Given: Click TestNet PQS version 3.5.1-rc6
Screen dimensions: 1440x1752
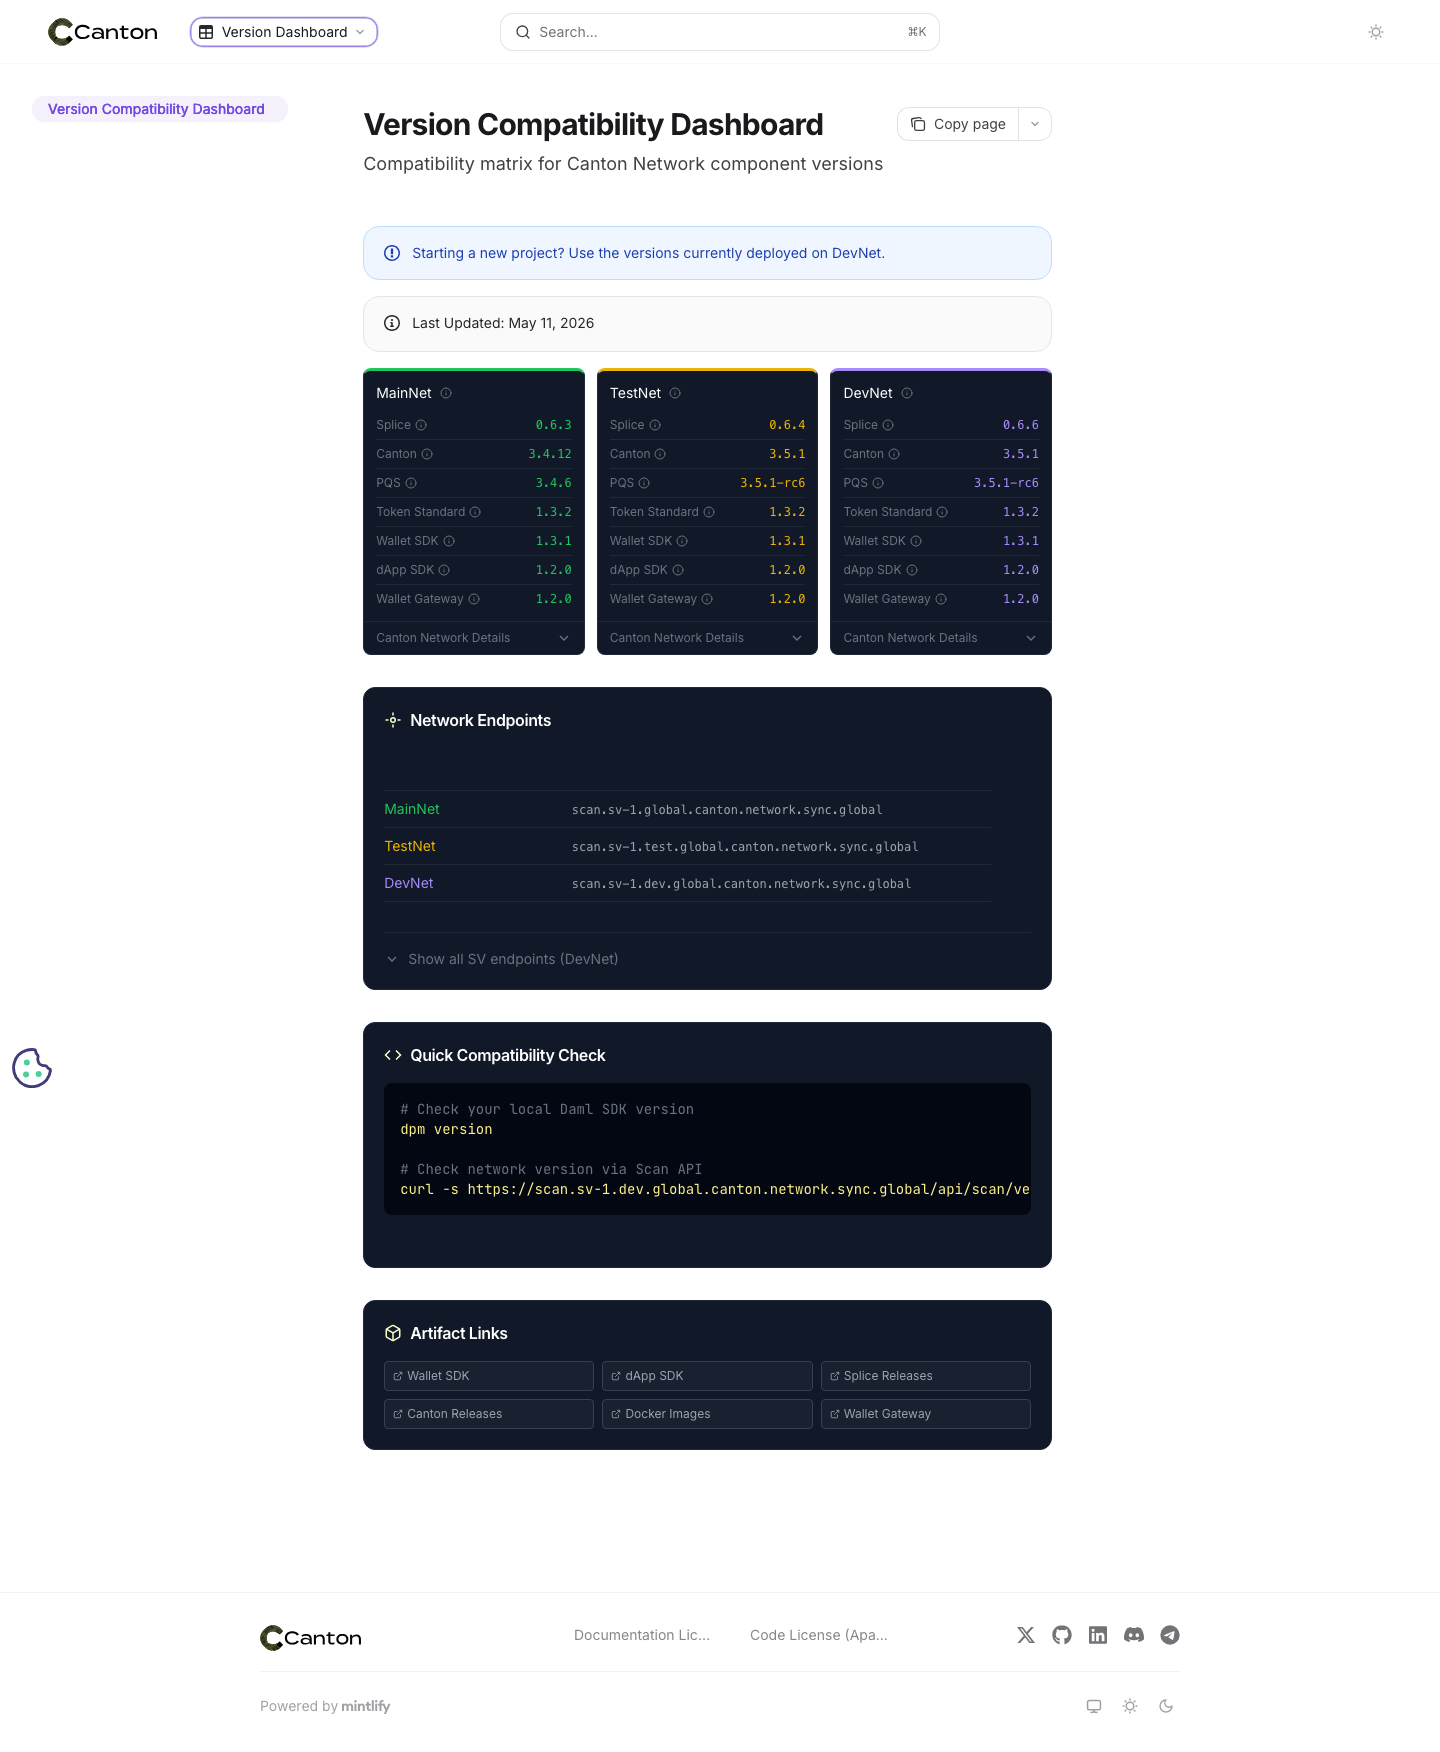Looking at the screenshot, I should [x=773, y=483].
